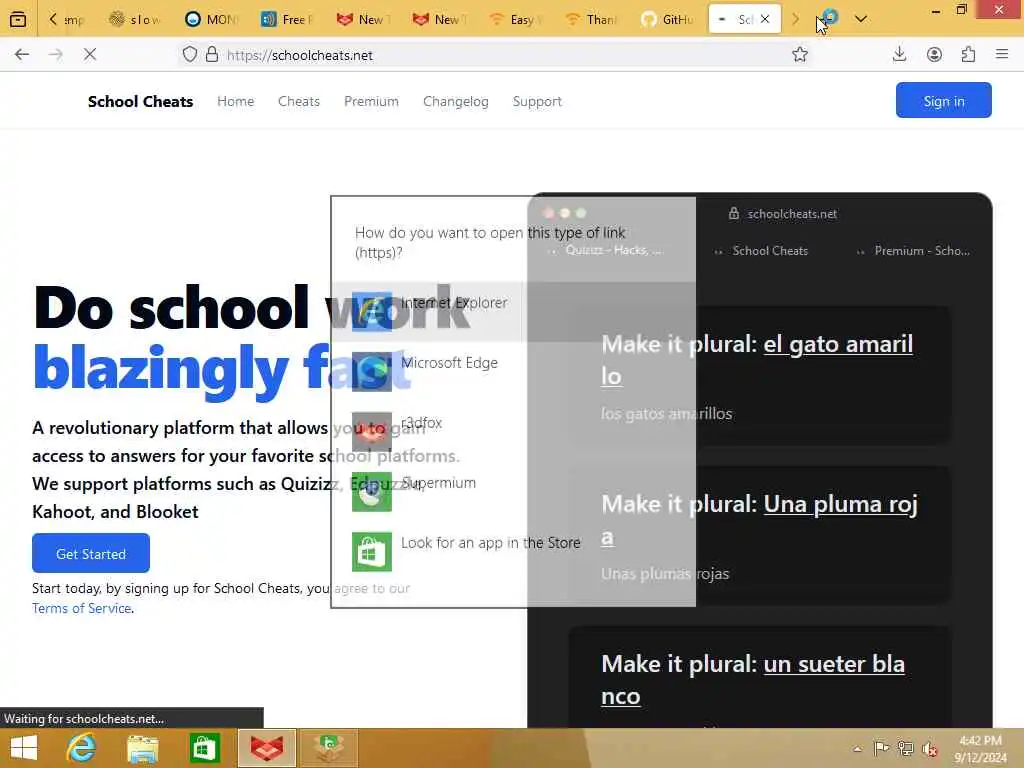Click the Get Started button
This screenshot has height=768, width=1024.
[91, 553]
